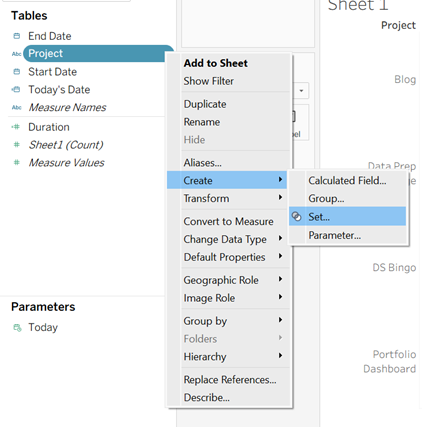Open the dropdown arrow behind the context menu
422x427 pixels.
coord(301,91)
